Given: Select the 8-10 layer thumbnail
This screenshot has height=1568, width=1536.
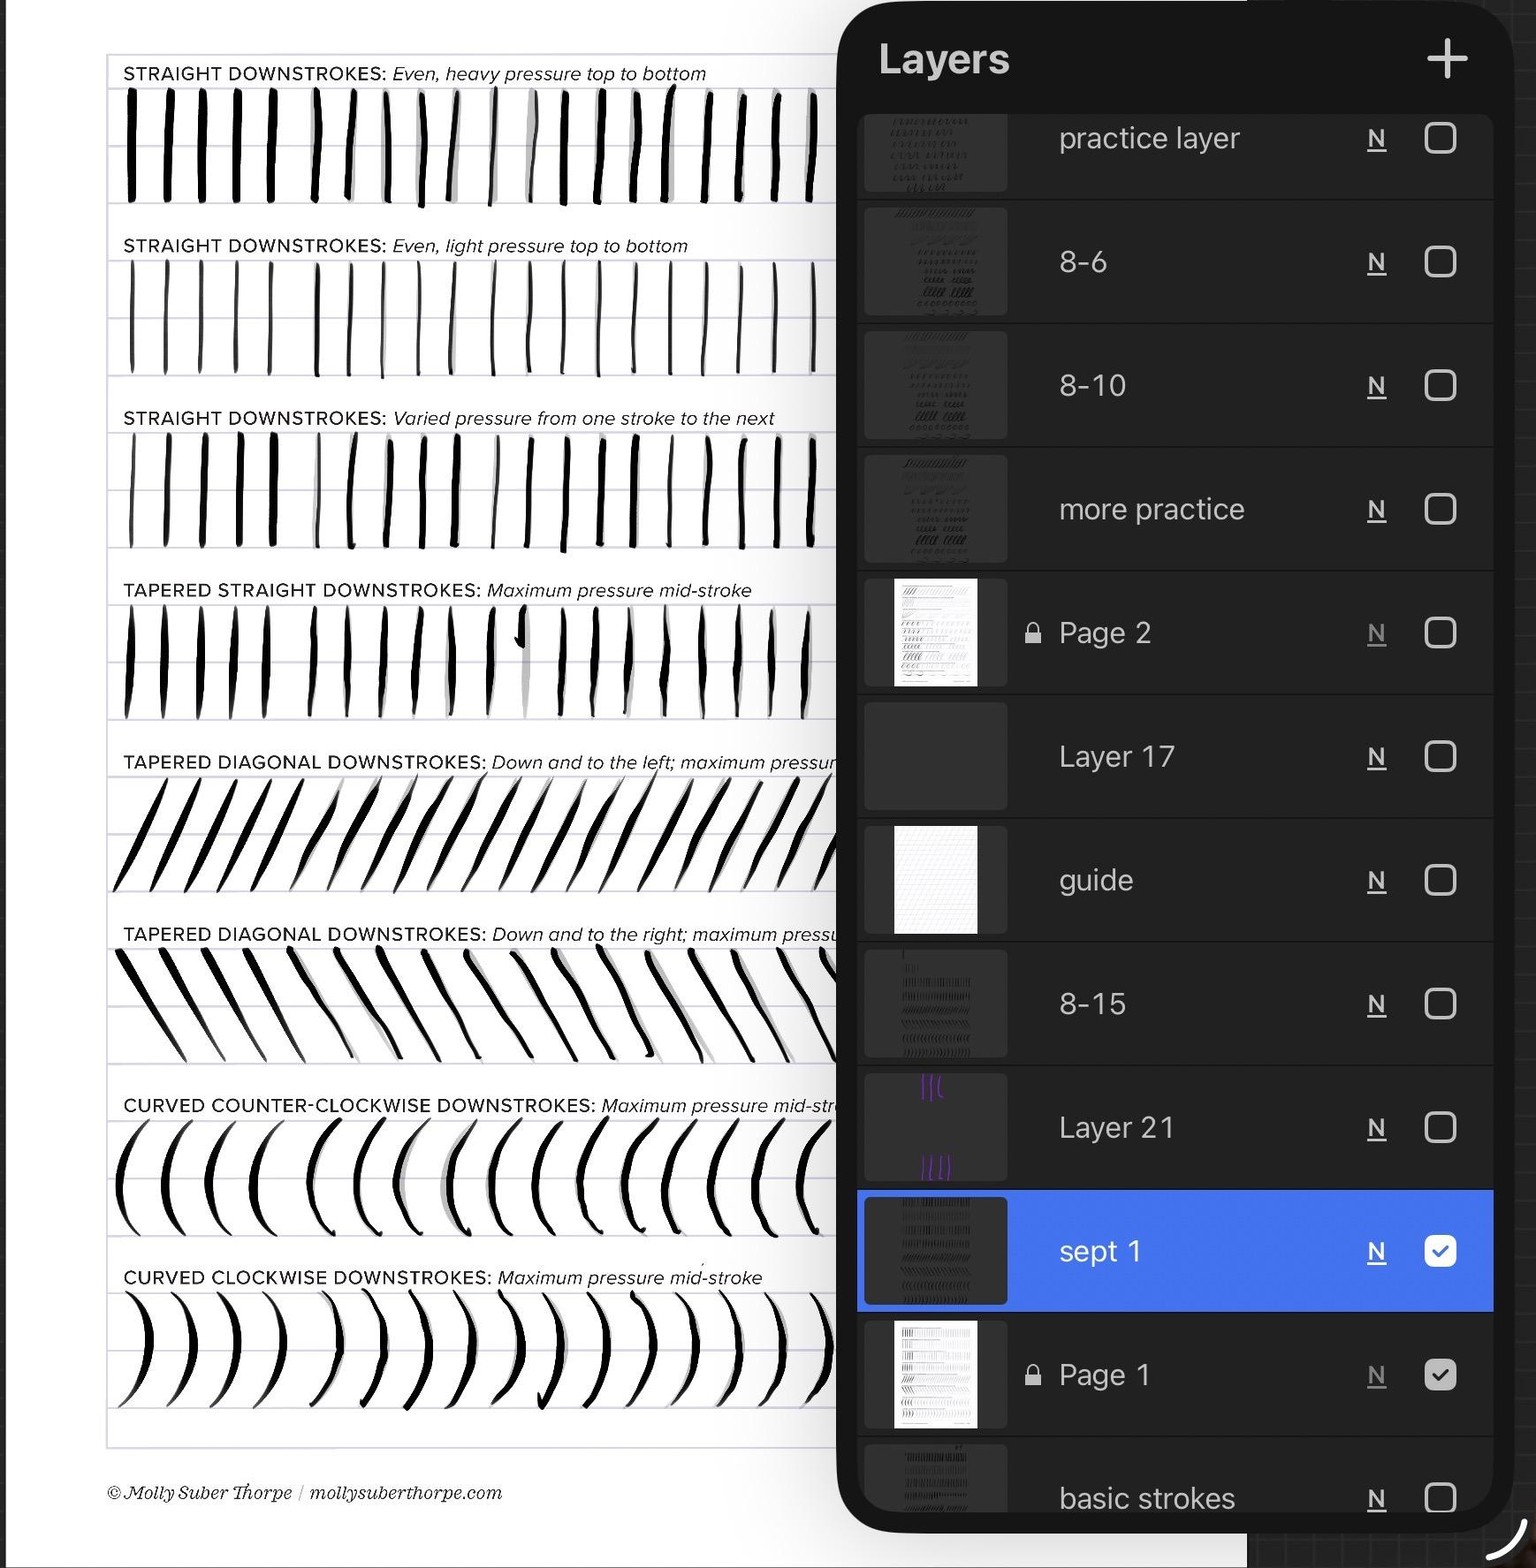Looking at the screenshot, I should click(x=935, y=385).
